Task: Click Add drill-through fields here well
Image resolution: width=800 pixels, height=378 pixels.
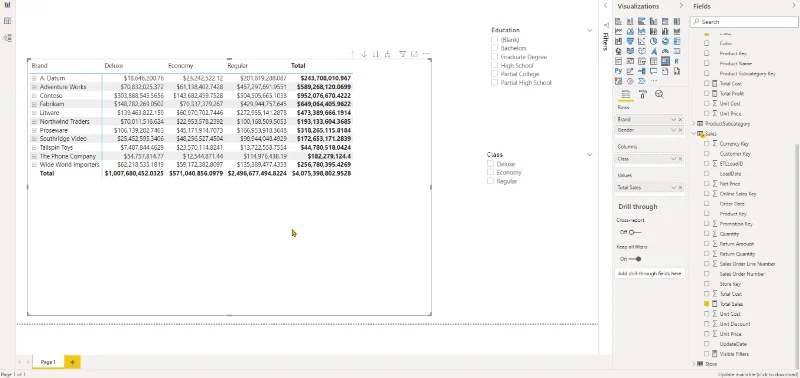Action: point(649,273)
